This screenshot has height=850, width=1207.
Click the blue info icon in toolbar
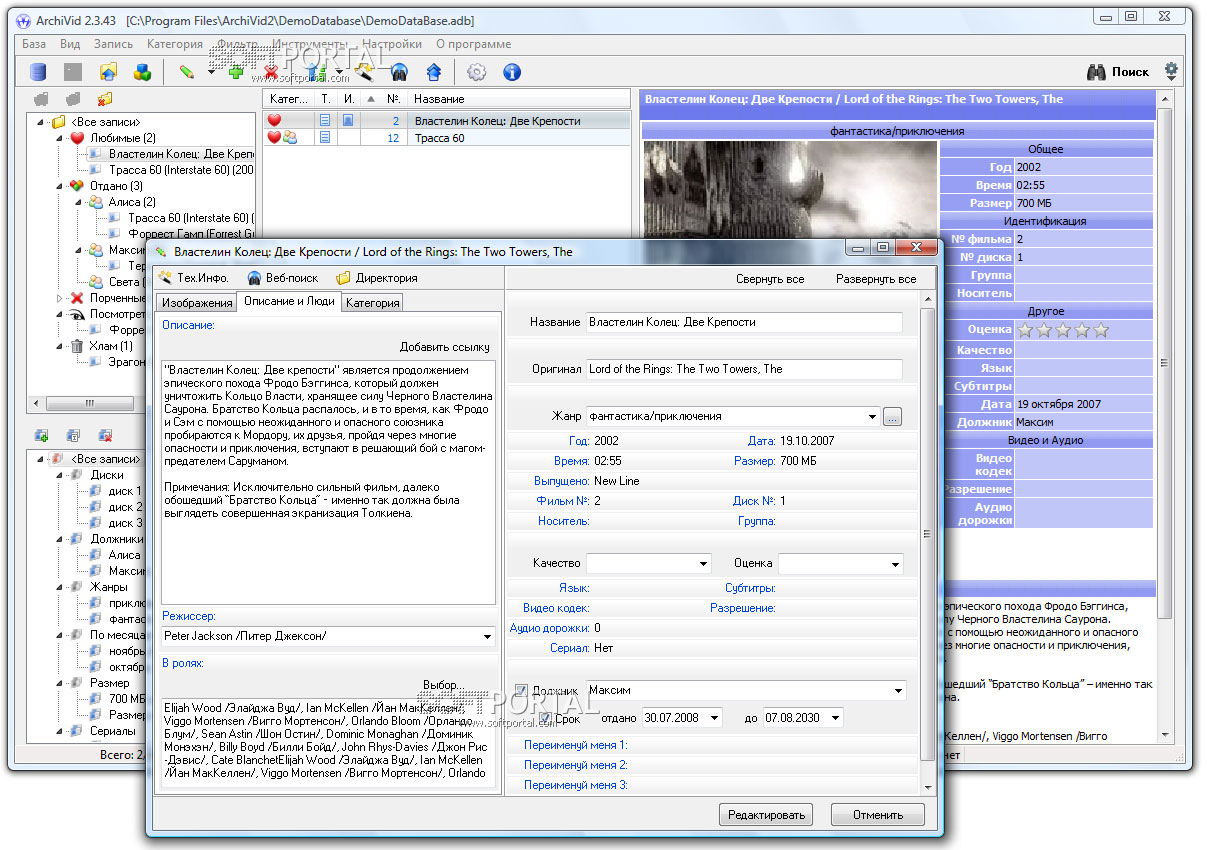[x=511, y=72]
